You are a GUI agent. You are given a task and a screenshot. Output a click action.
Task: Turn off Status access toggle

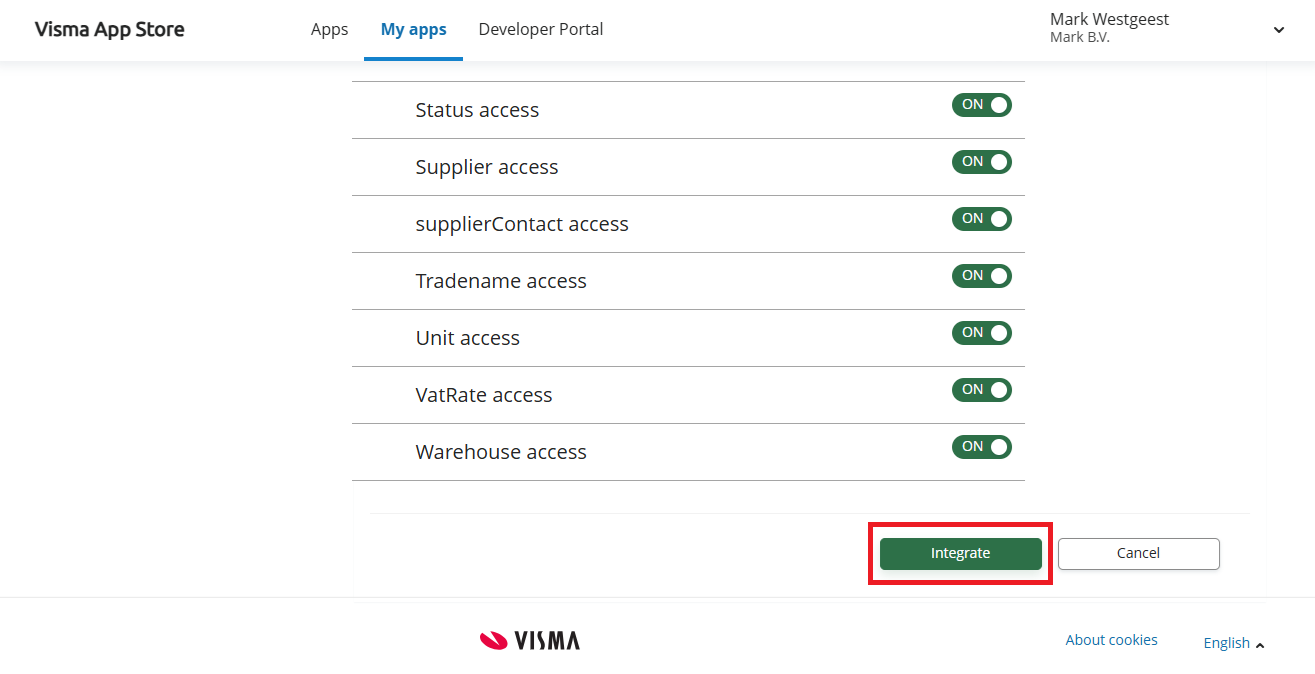(981, 105)
